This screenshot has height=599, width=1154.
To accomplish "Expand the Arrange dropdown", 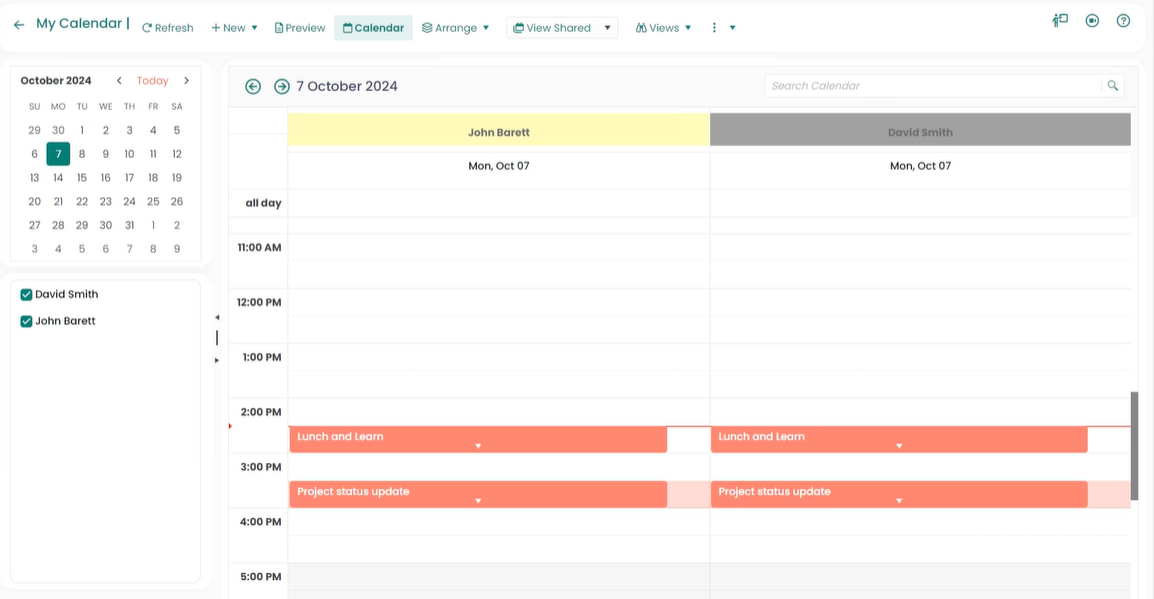I will (456, 28).
